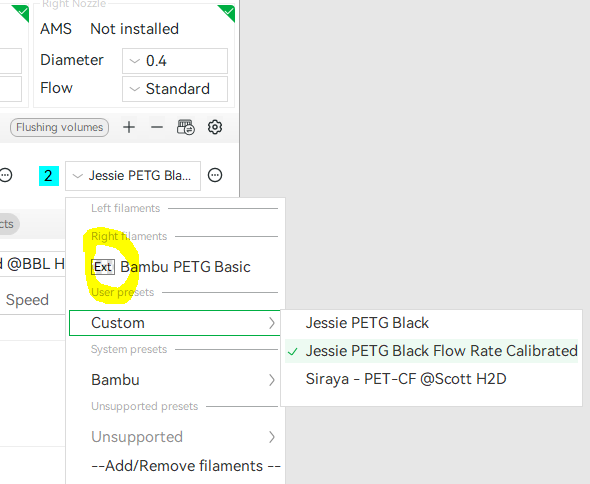The height and width of the screenshot is (484, 590).
Task: Open the Flow Standard dropdown
Action: point(175,89)
